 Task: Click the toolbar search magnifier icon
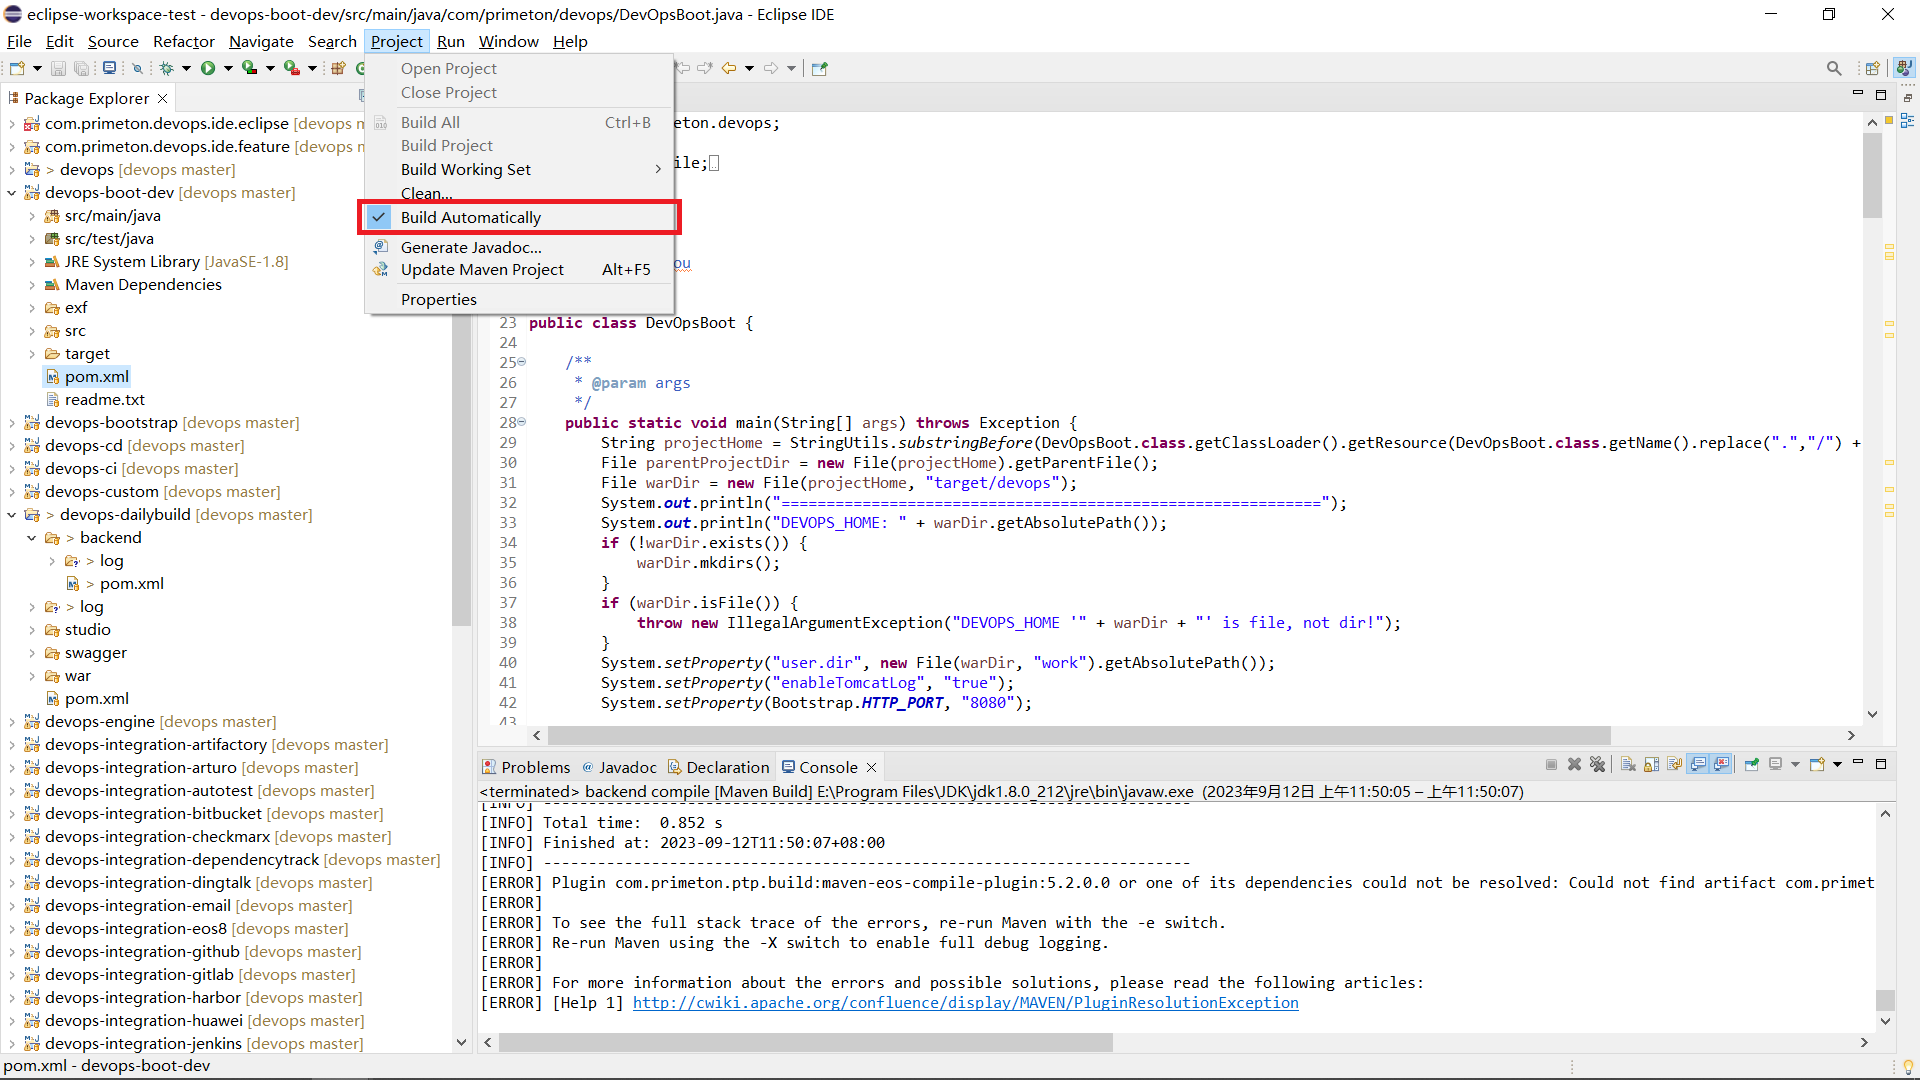click(x=1833, y=68)
